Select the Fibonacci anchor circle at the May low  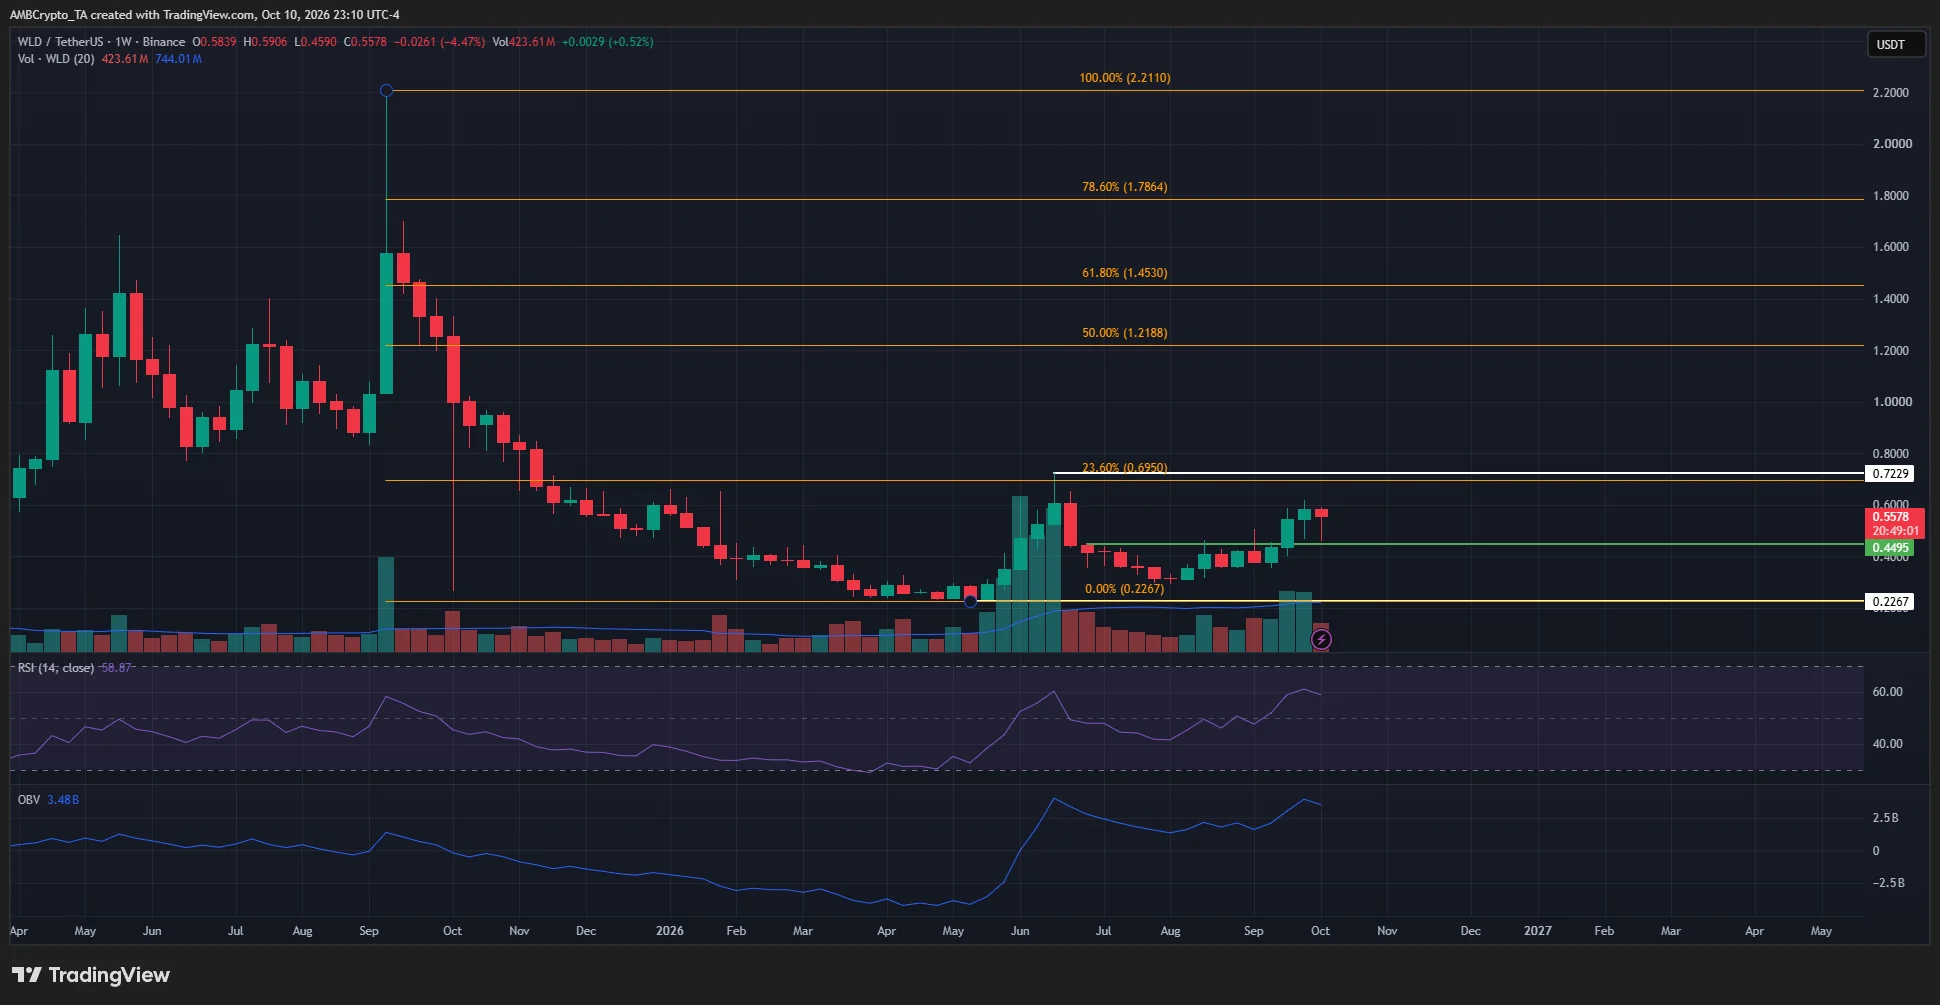[970, 601]
